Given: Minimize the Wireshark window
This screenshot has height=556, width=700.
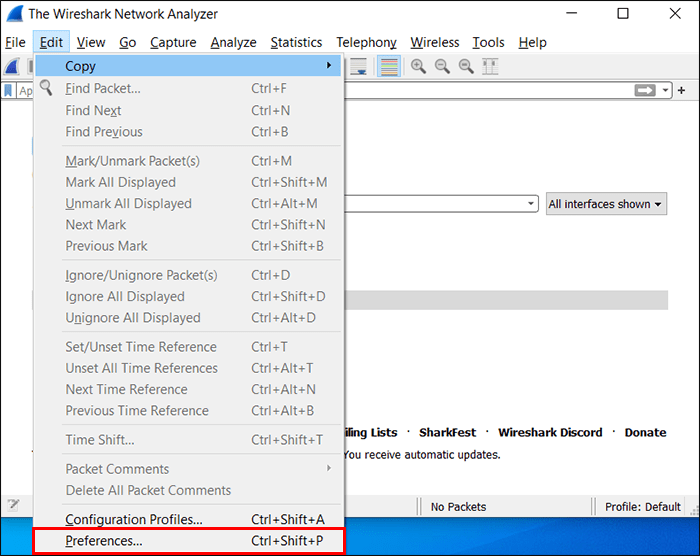Looking at the screenshot, I should pos(571,14).
